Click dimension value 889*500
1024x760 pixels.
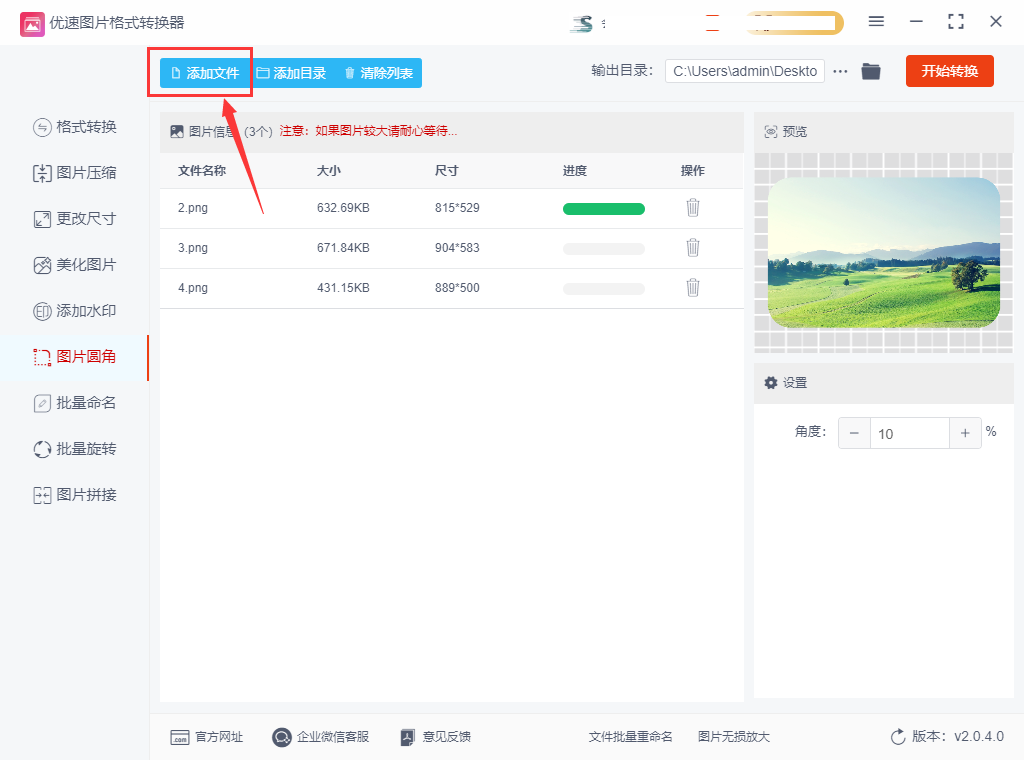point(457,287)
